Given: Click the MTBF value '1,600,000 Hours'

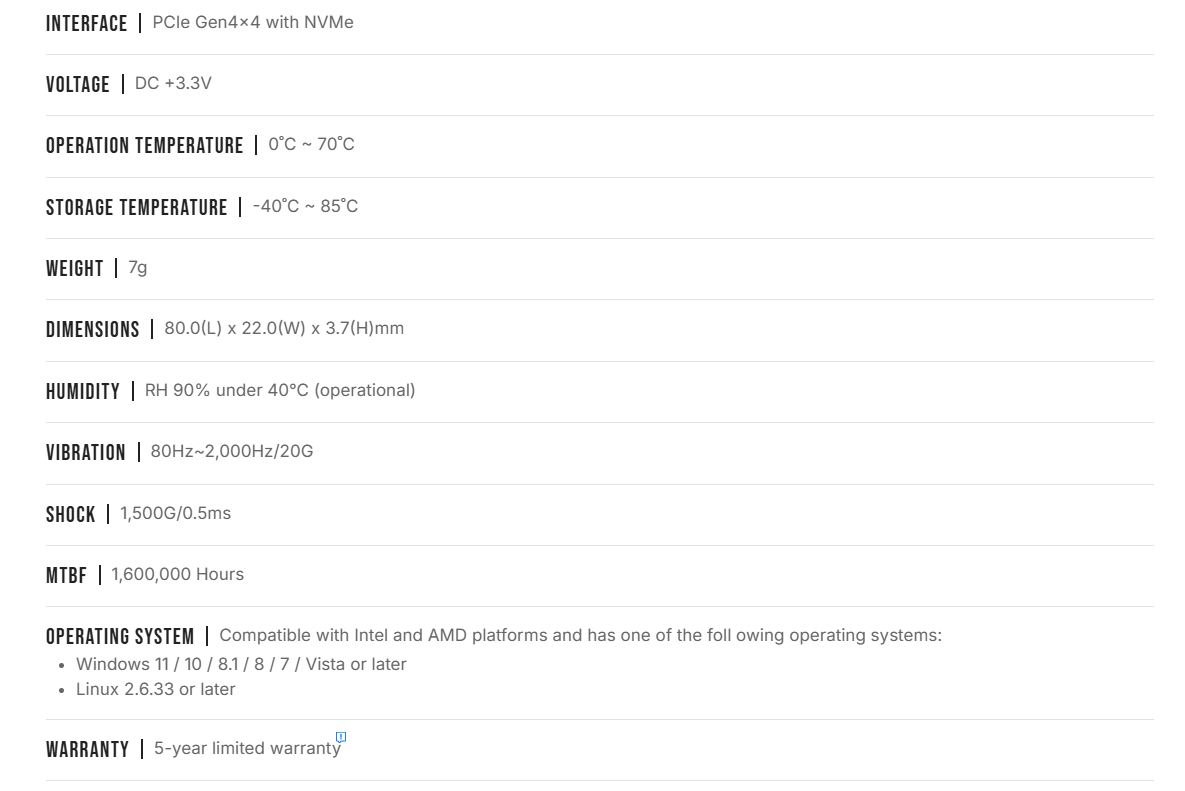Looking at the screenshot, I should pyautogui.click(x=177, y=574).
